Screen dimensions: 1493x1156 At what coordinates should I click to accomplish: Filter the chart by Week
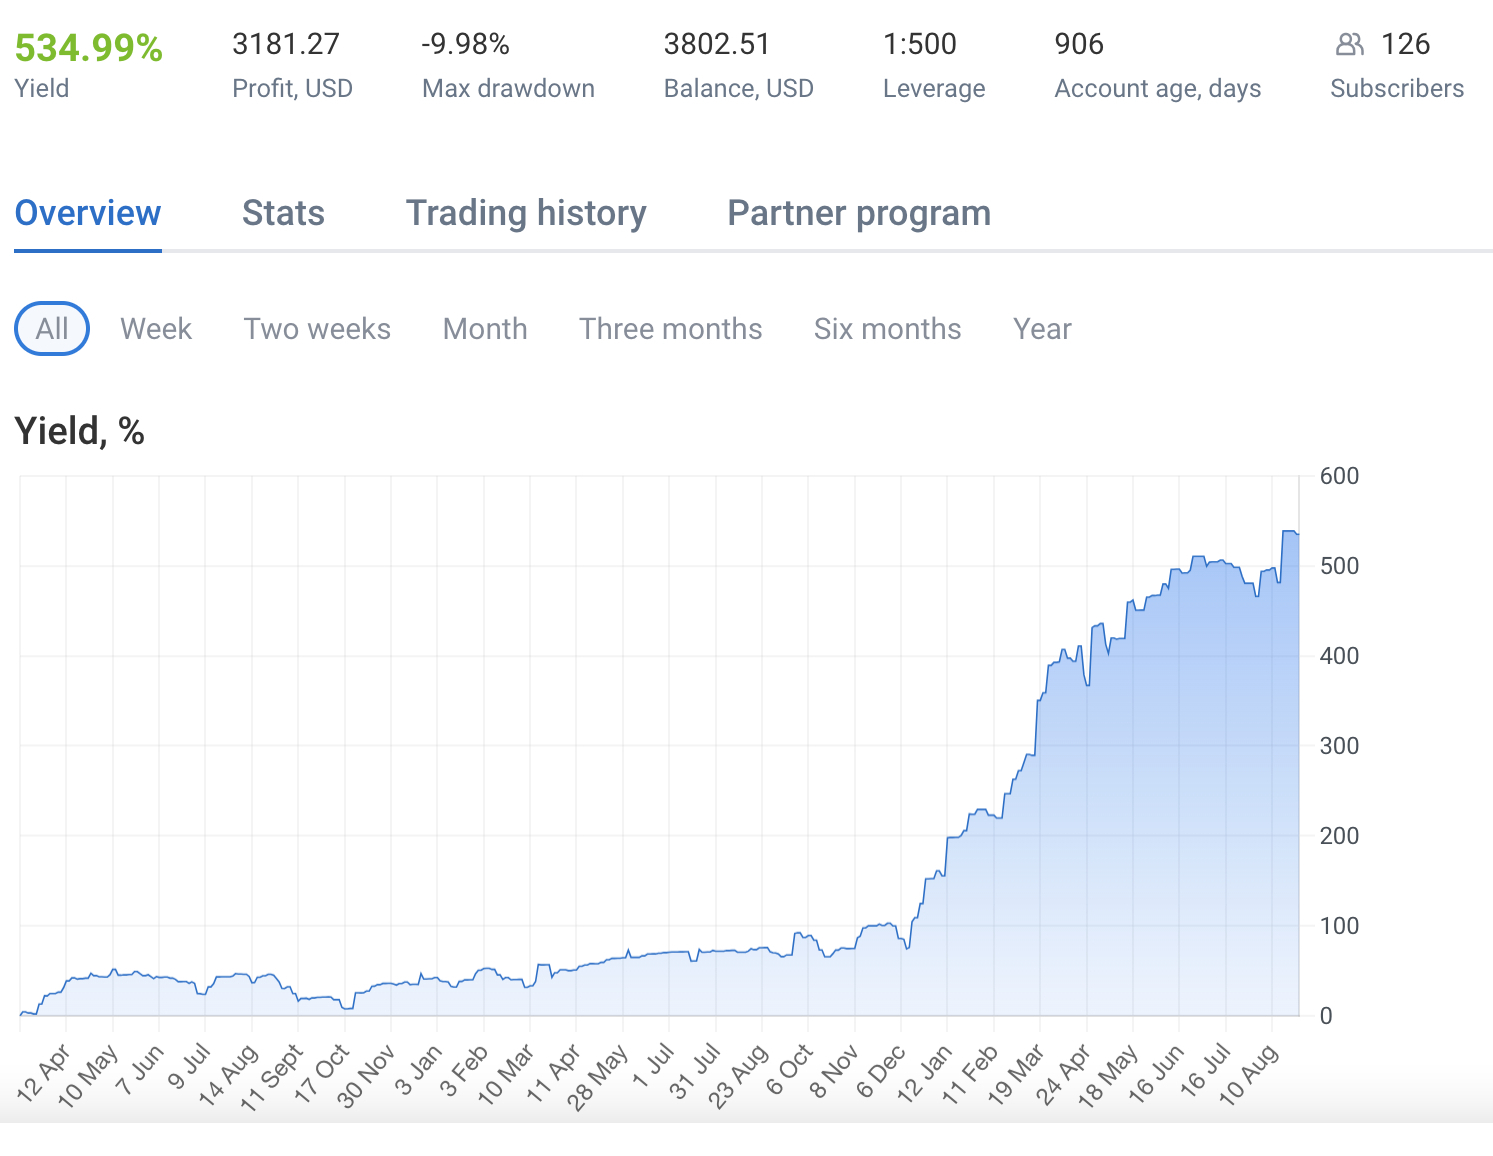pyautogui.click(x=156, y=329)
